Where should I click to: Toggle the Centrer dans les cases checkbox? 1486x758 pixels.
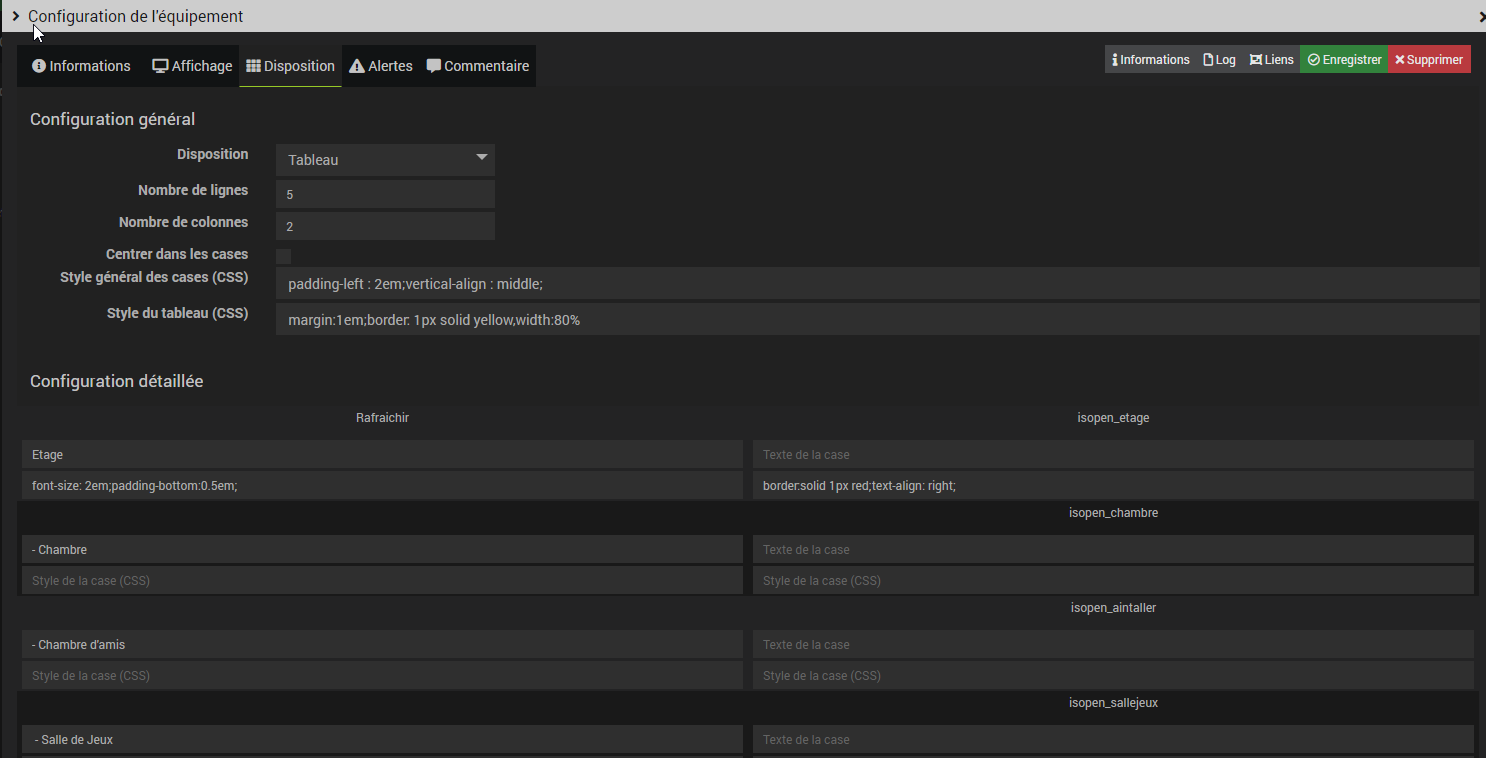(x=284, y=256)
